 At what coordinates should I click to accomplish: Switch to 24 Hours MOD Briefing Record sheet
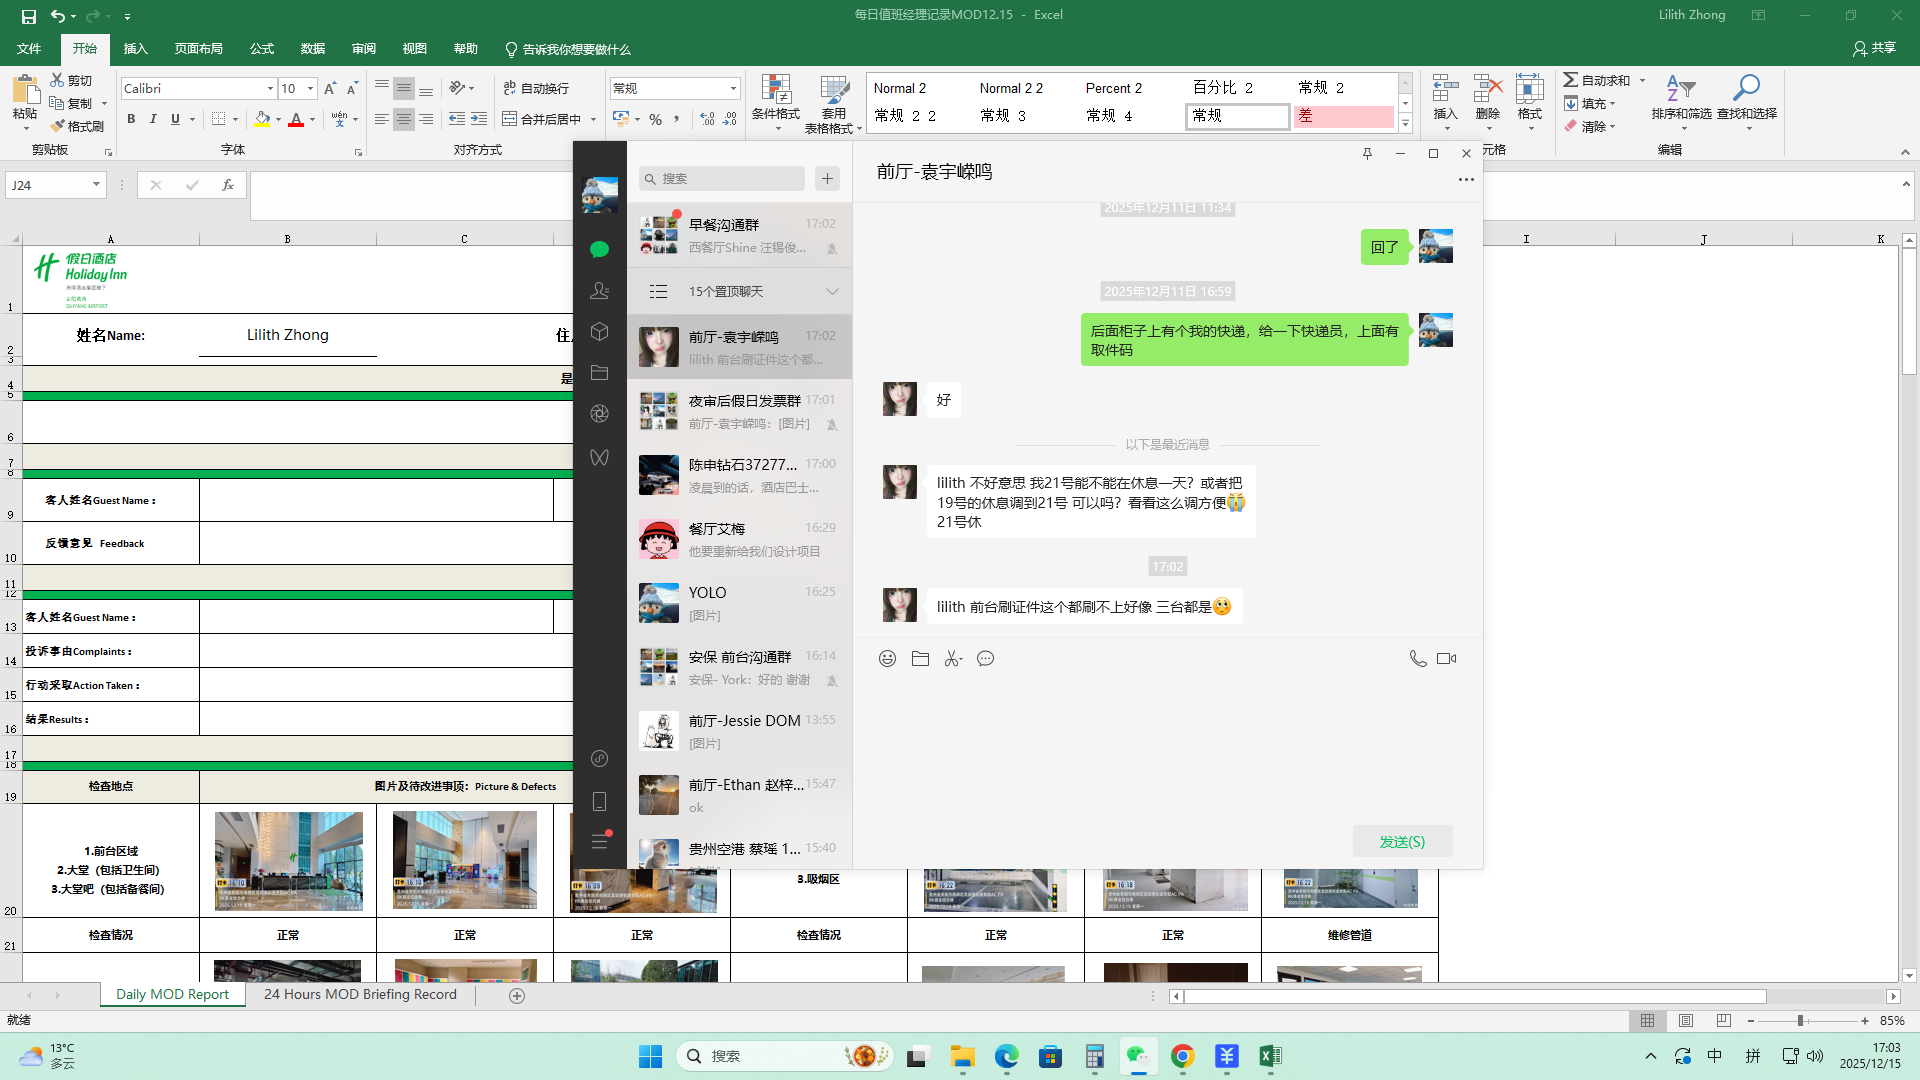360,994
